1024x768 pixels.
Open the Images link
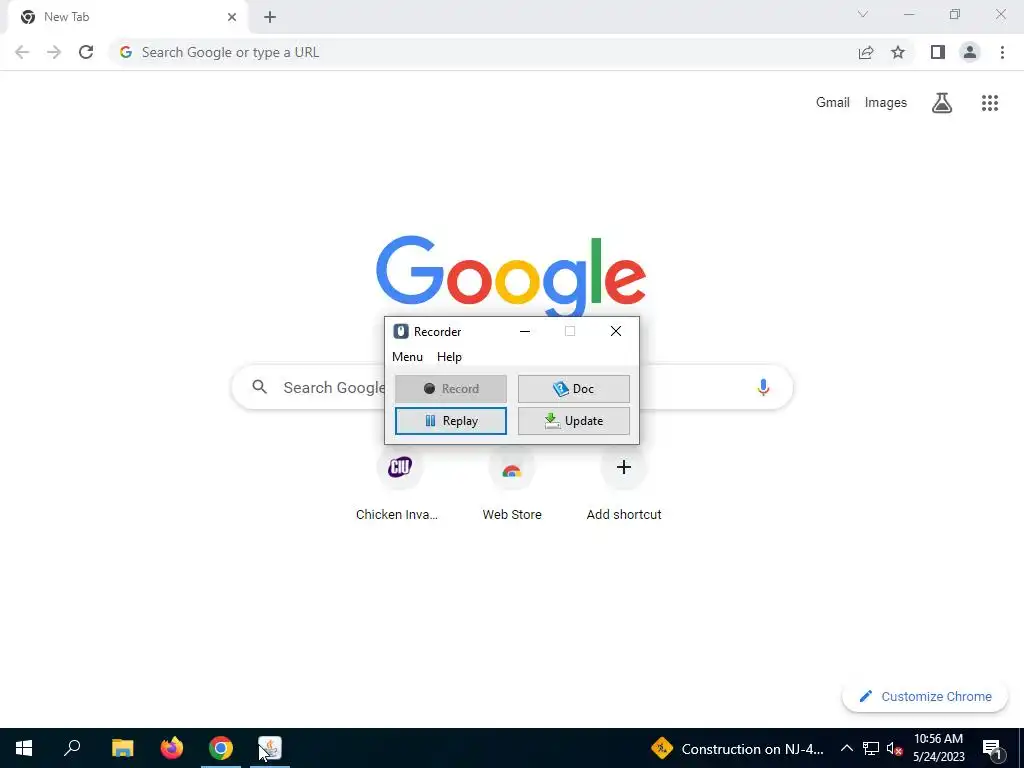point(886,103)
